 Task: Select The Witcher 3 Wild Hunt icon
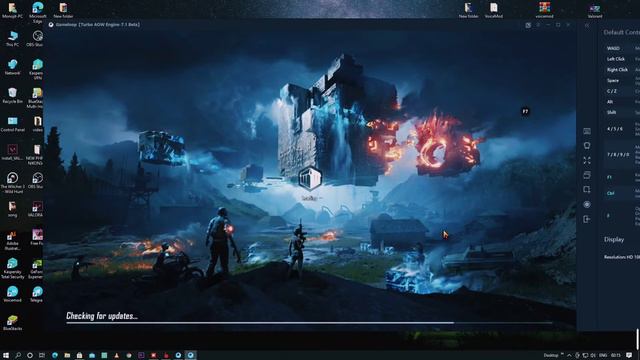coord(13,183)
